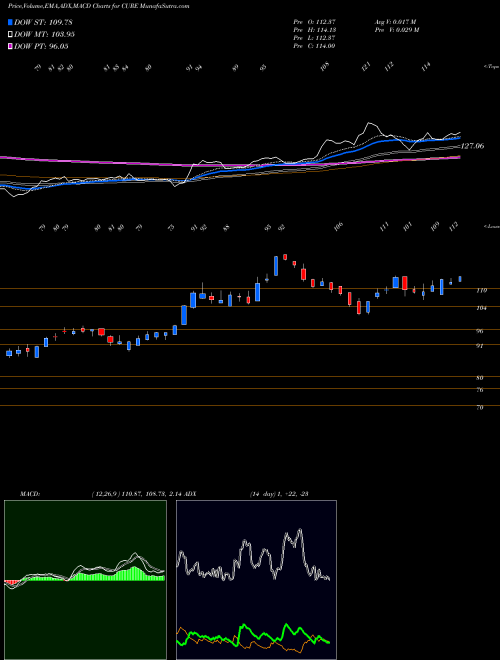This screenshot has height=660, width=500.
Task: Click the white DOW MT legend swatch
Action: point(10,35)
